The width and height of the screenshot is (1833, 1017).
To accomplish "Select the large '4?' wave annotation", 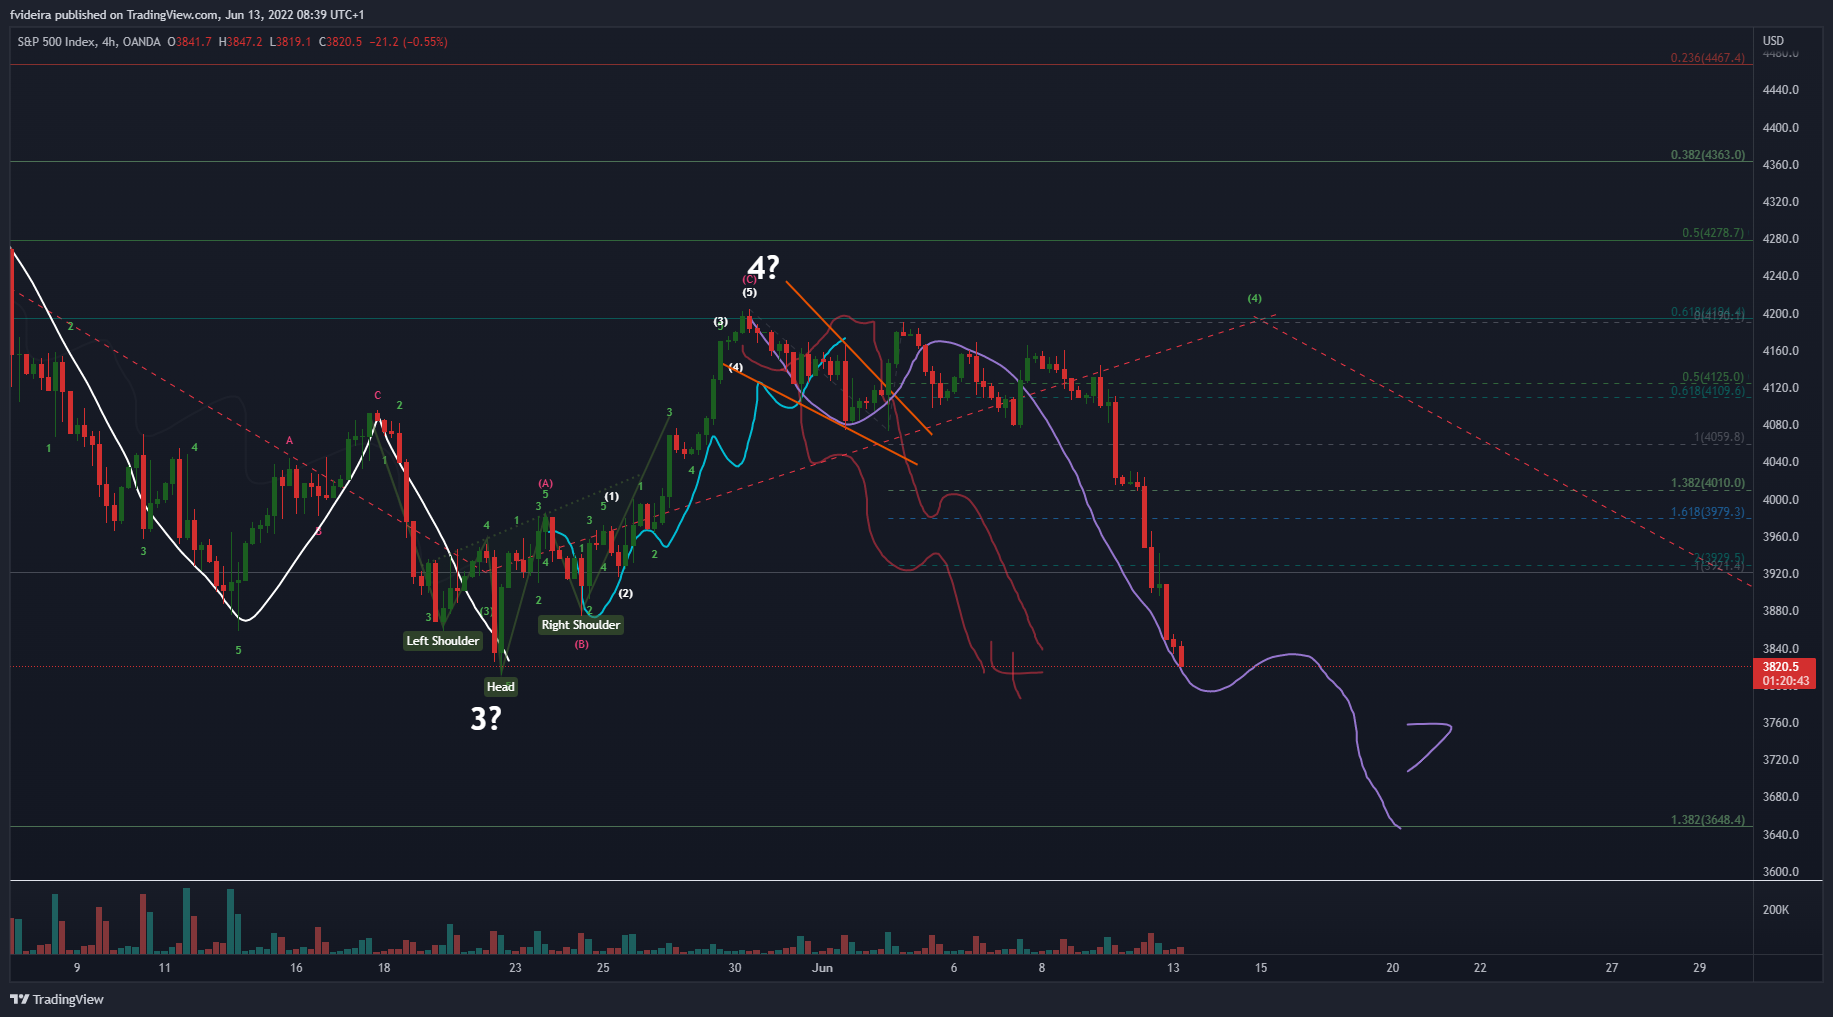I will (x=764, y=267).
